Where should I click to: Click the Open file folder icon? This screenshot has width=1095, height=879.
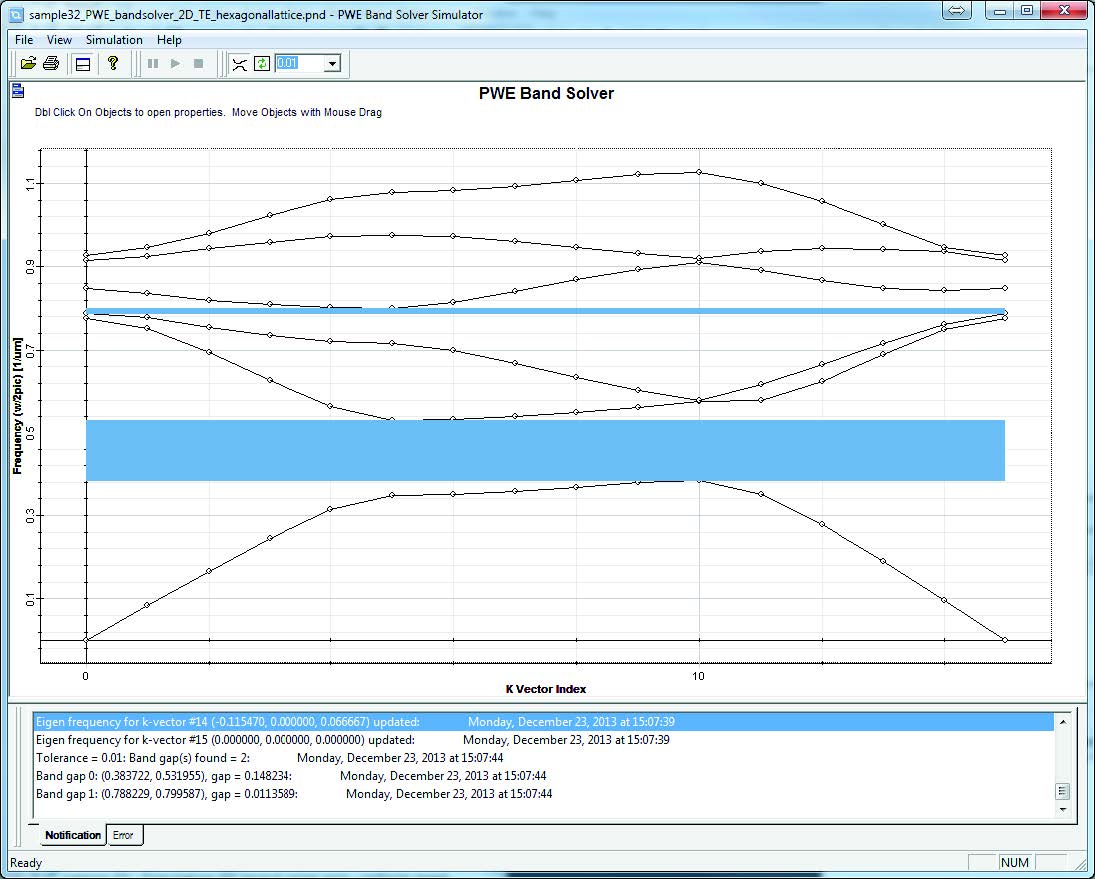click(28, 64)
